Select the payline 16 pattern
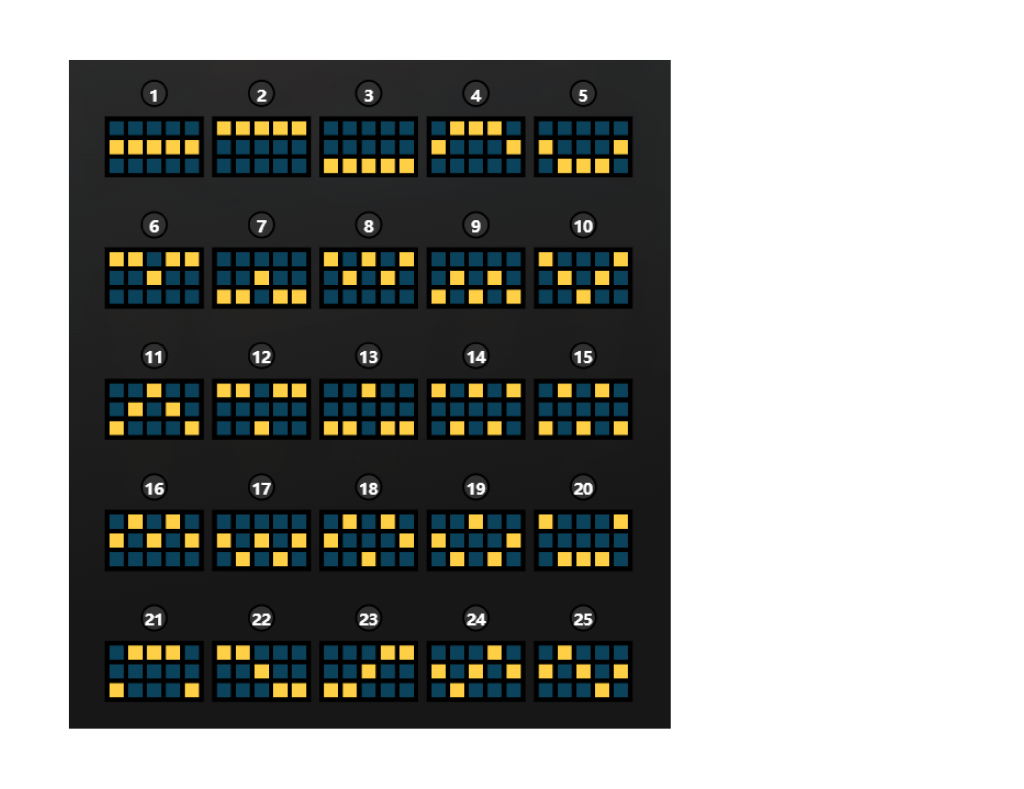The width and height of the screenshot is (1024, 789). coord(153,539)
